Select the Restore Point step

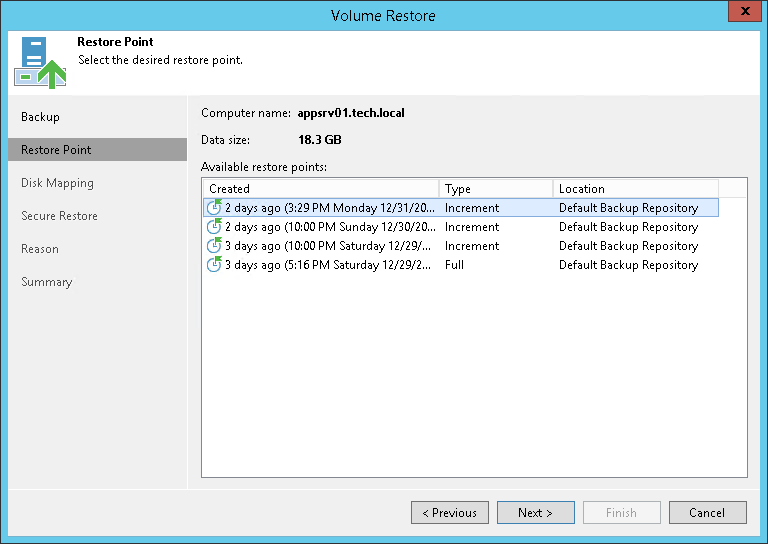tap(97, 149)
